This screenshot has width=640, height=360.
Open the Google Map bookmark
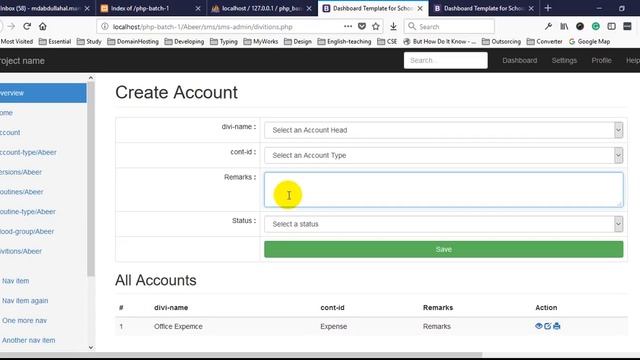589,42
